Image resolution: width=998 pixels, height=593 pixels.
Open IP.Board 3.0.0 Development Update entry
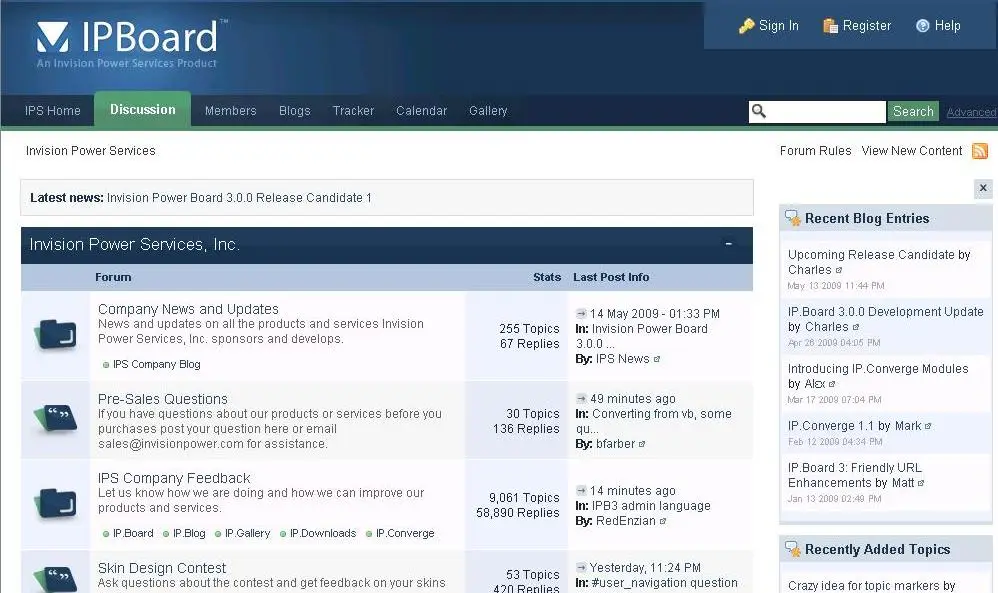coord(885,312)
